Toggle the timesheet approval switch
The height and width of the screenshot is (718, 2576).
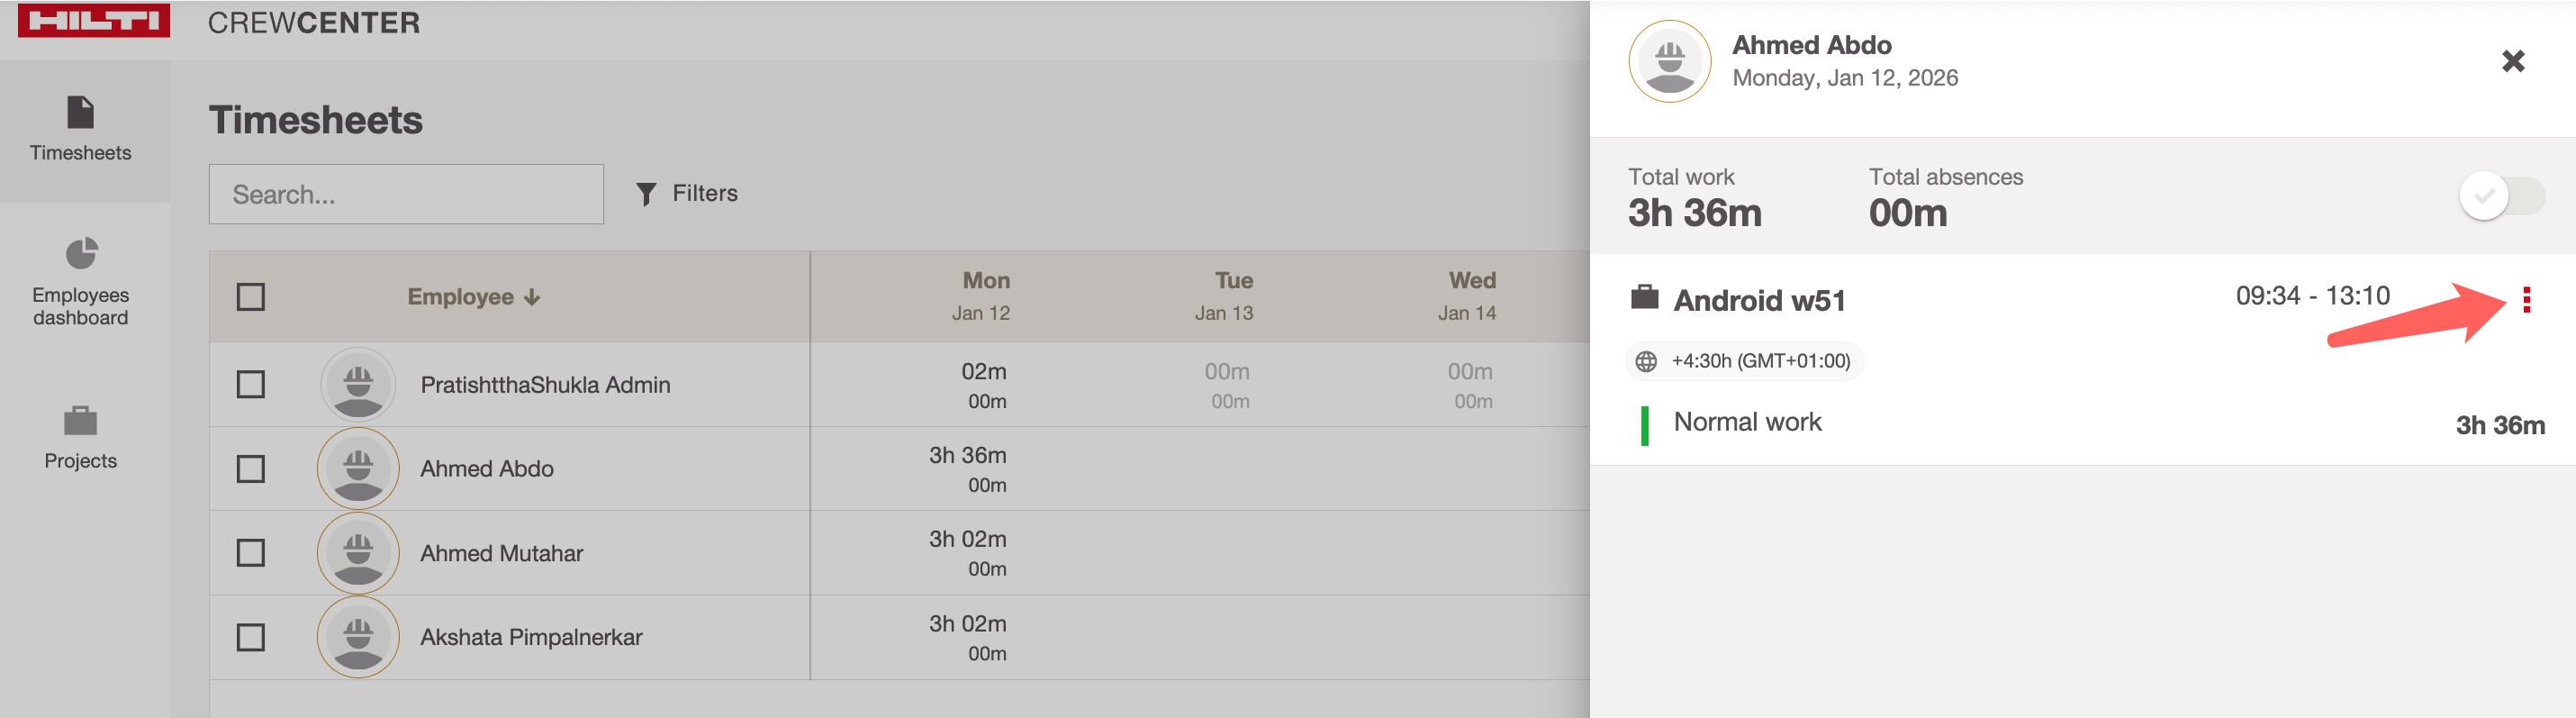point(2501,196)
